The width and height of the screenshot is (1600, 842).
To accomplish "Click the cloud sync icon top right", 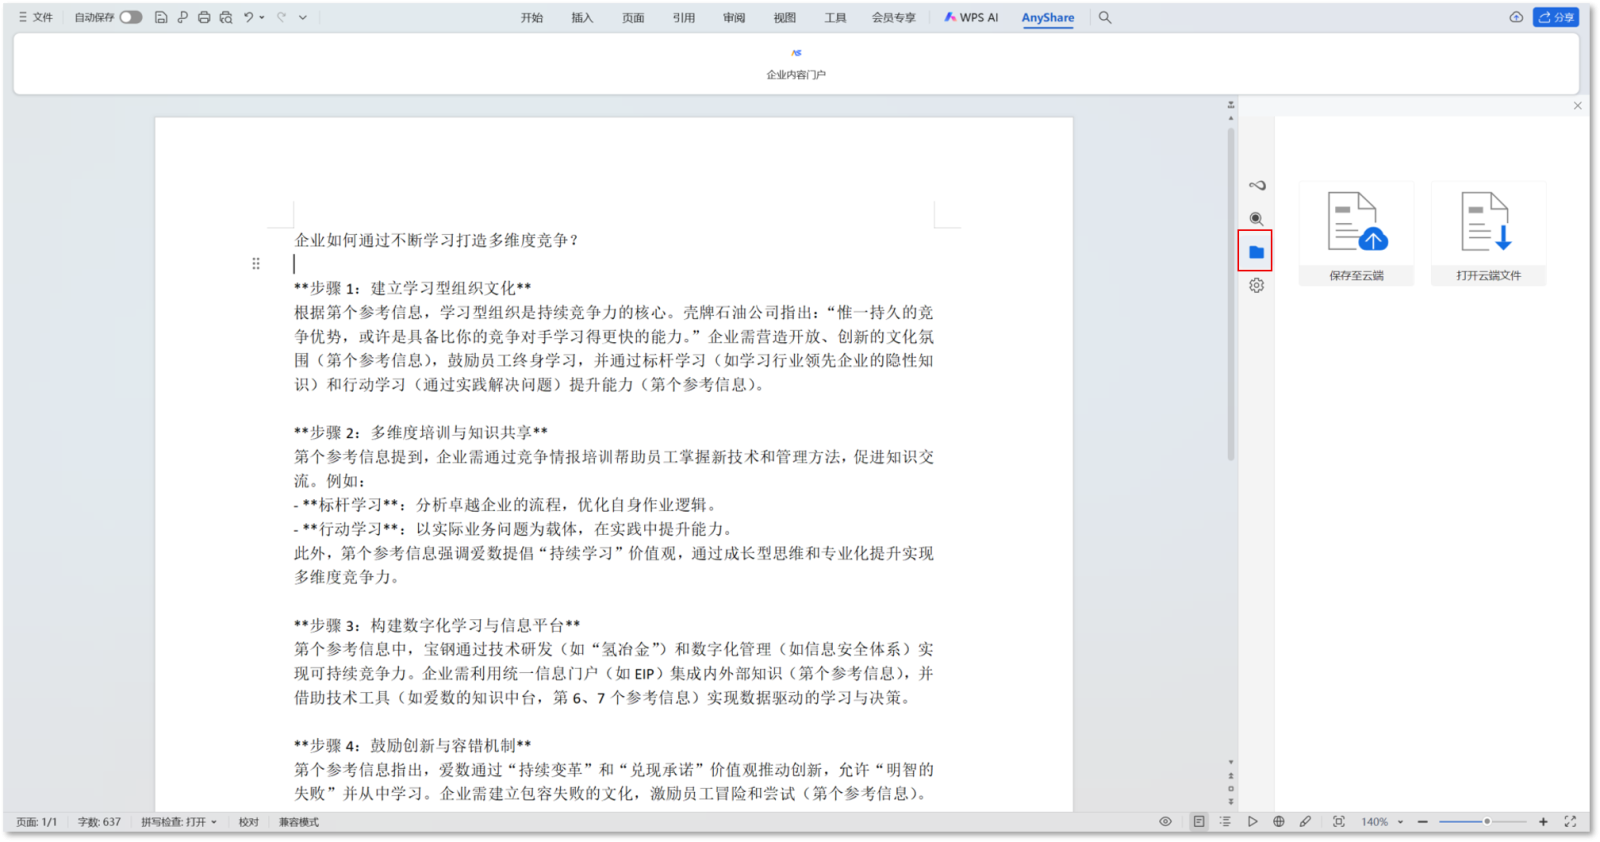I will pos(1516,17).
